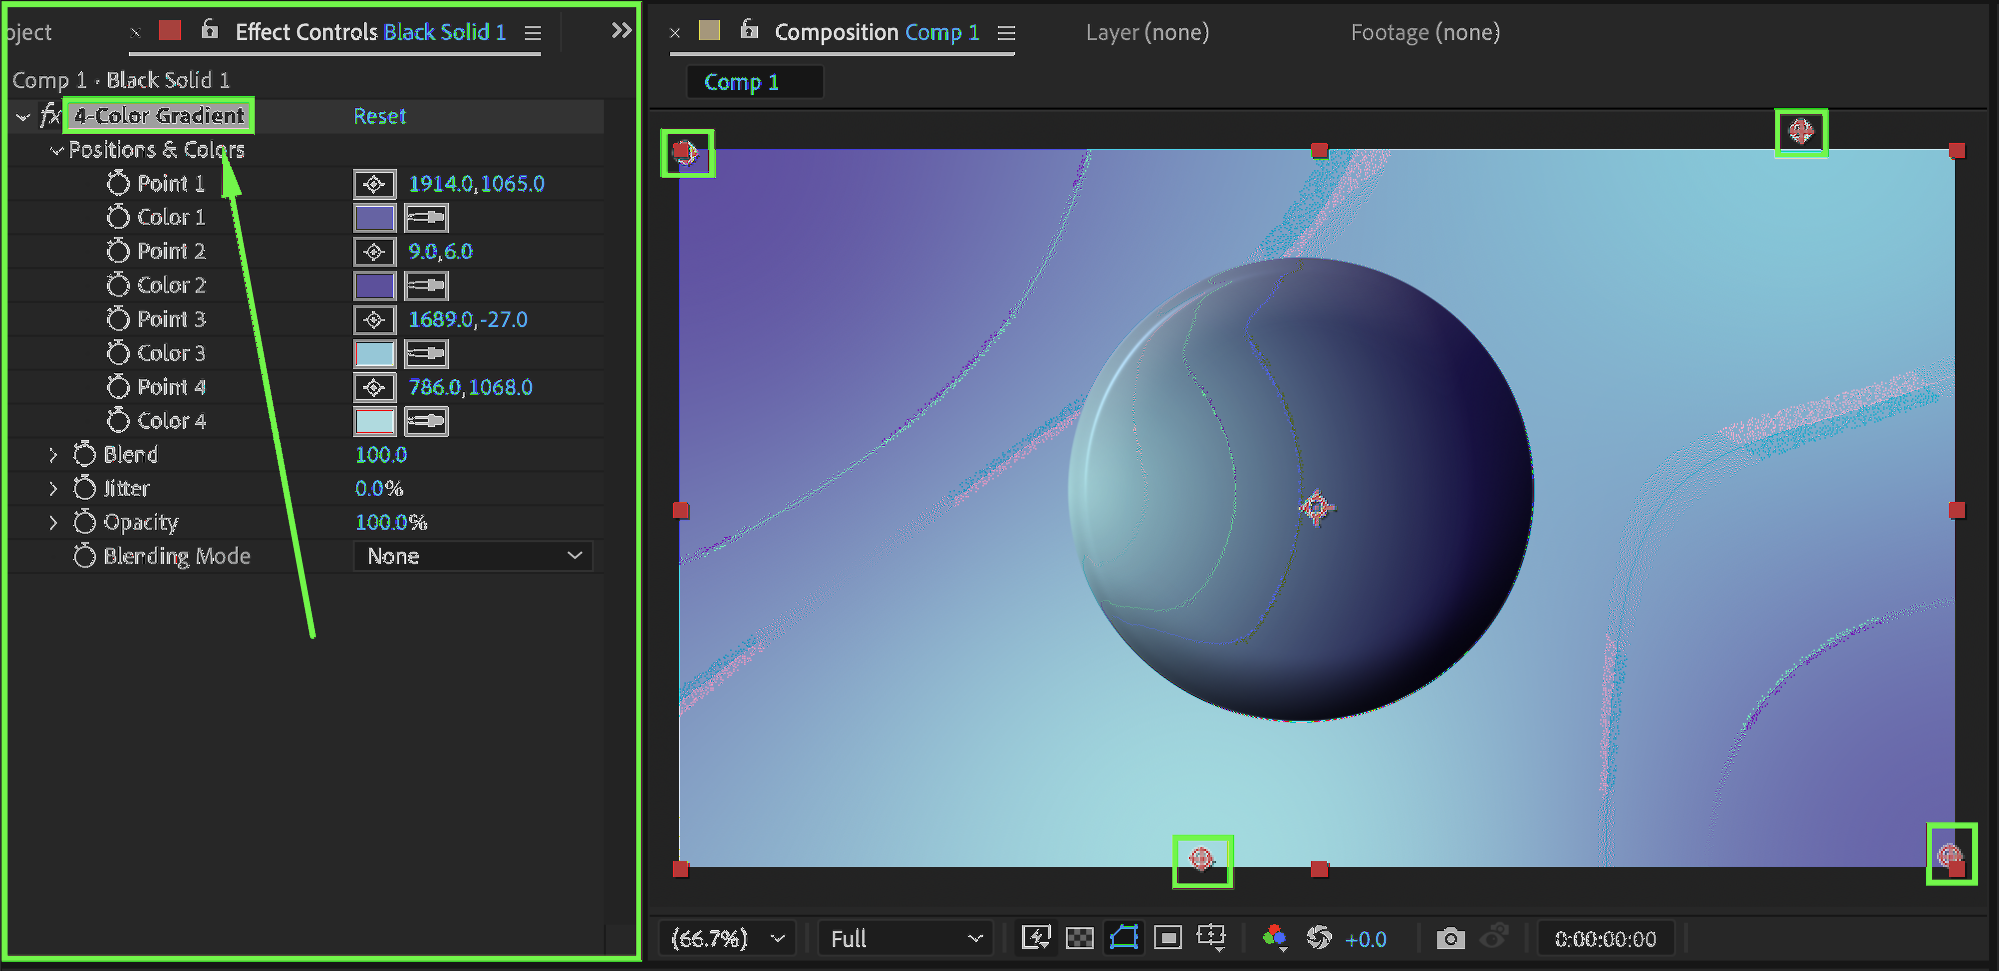1999x971 pixels.
Task: Pick Color 3 with the eyedropper
Action: coord(426,354)
